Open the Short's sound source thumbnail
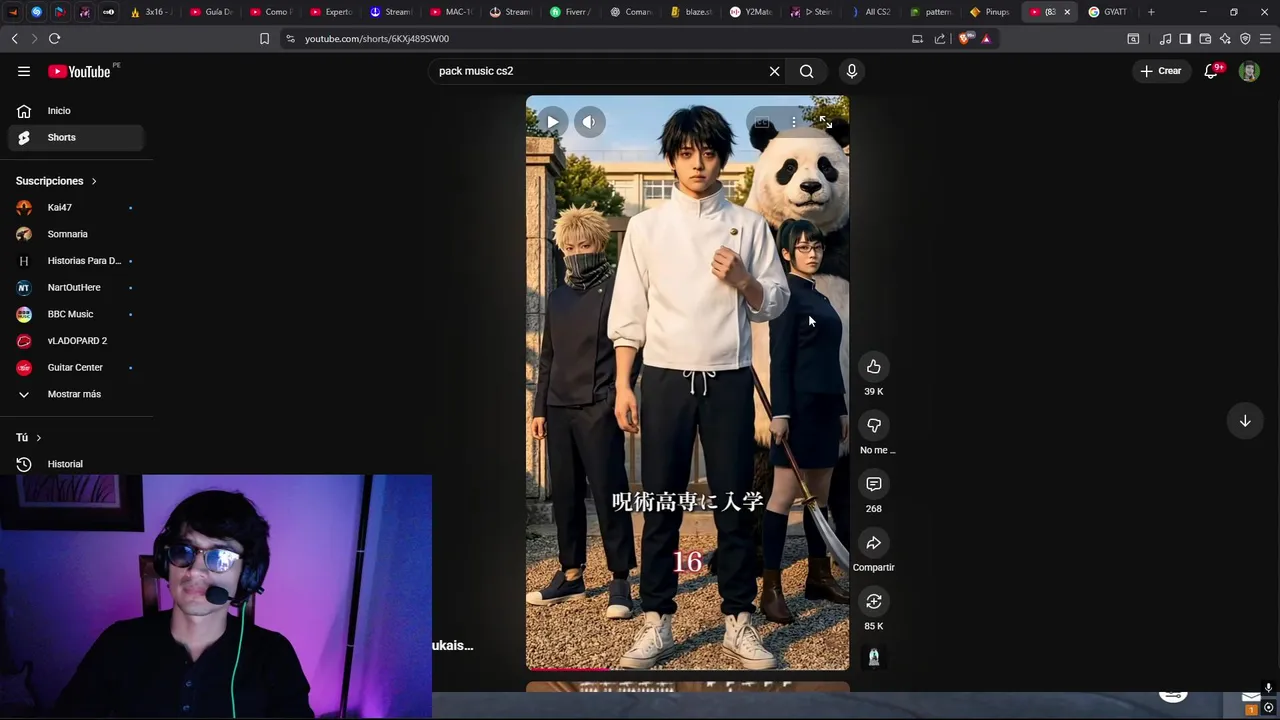The width and height of the screenshot is (1280, 720). coord(873,657)
